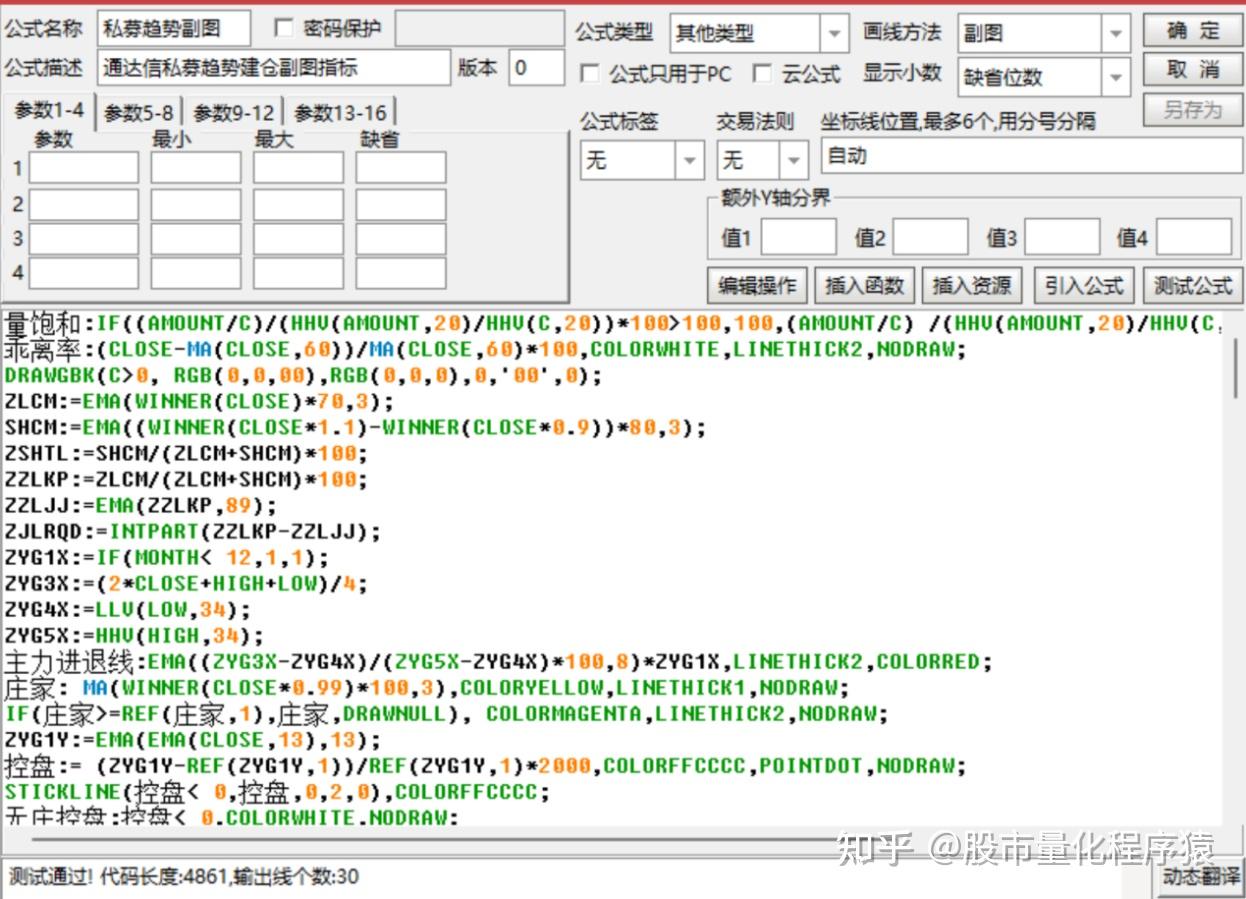This screenshot has width=1246, height=899.
Task: Open the 画线方法 dropdown
Action: [1116, 33]
